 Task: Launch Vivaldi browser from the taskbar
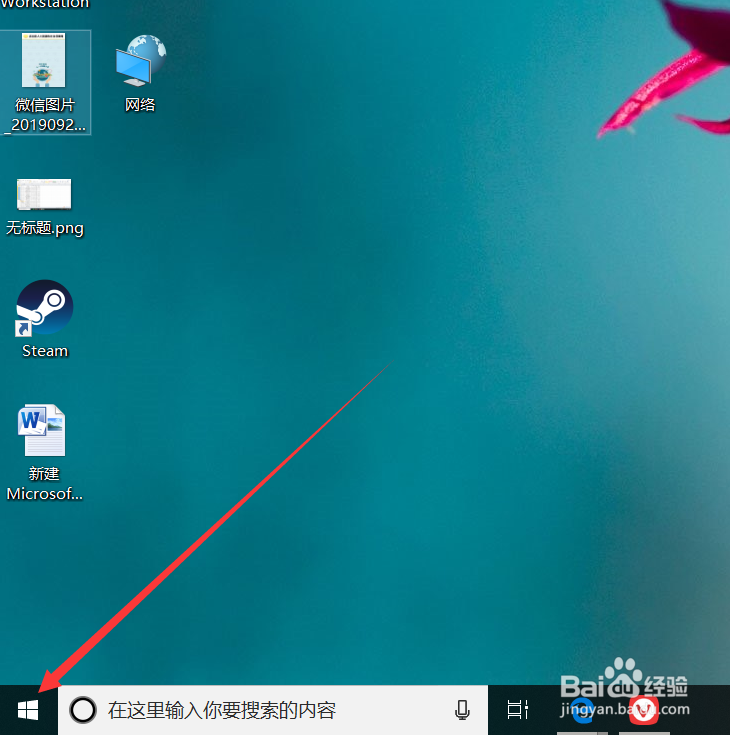click(x=643, y=710)
